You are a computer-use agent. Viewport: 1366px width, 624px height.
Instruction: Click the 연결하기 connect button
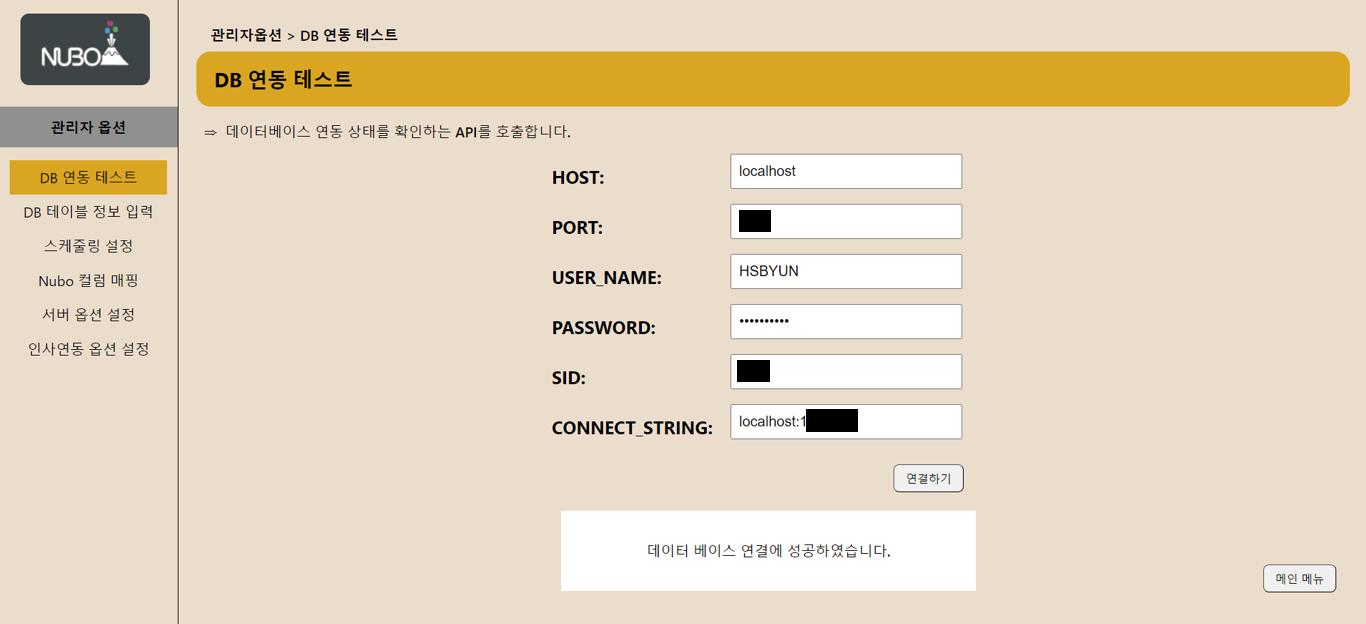928,479
